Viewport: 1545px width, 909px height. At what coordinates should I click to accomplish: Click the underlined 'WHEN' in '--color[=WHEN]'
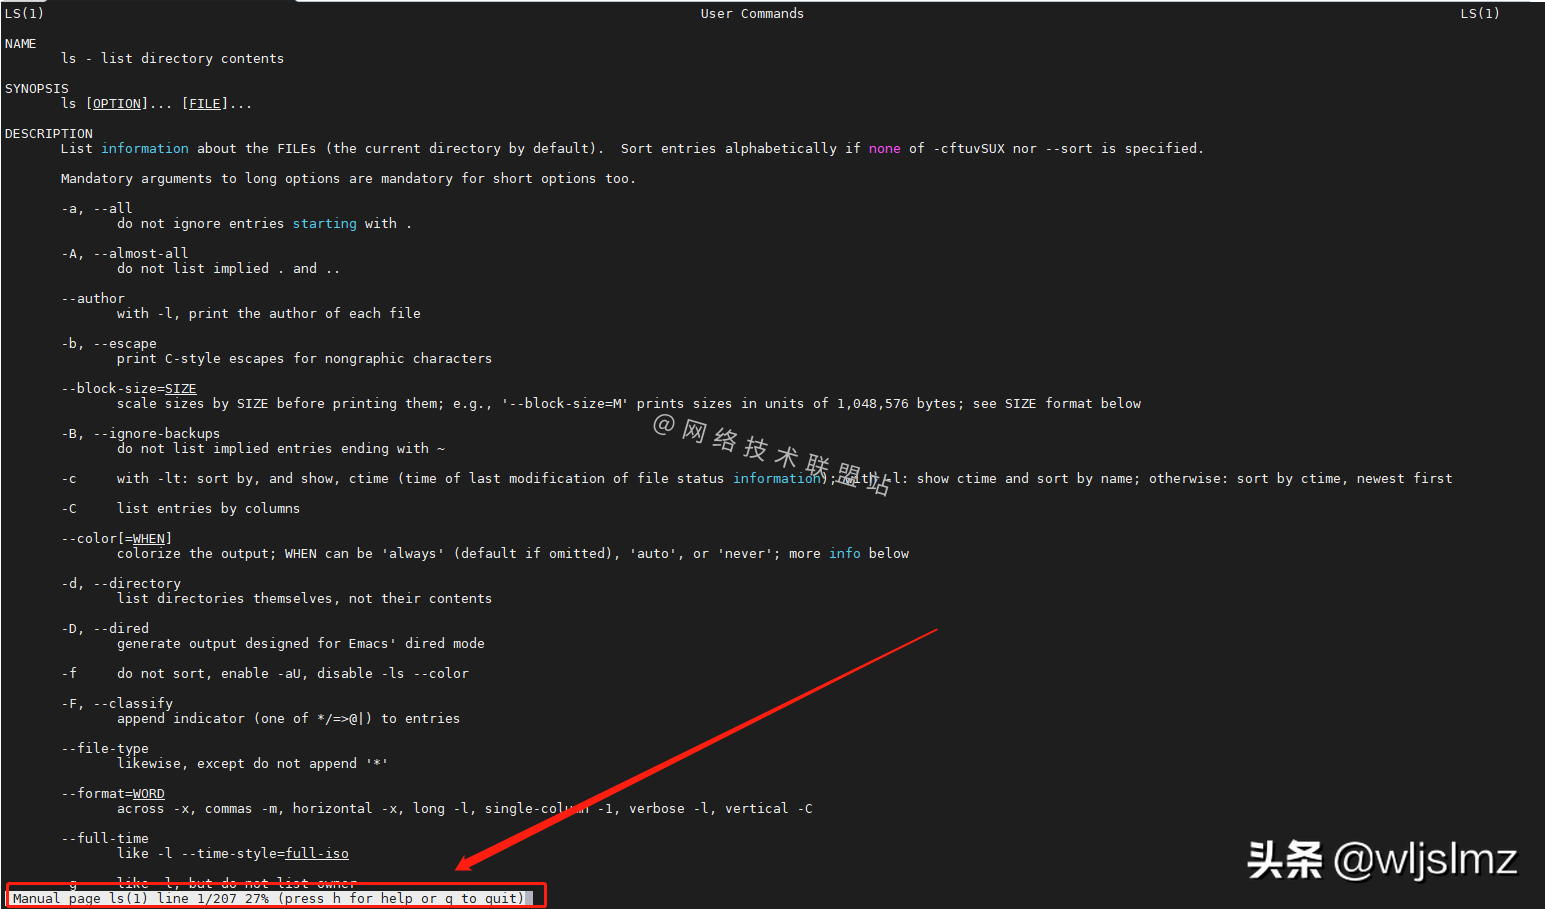click(148, 538)
